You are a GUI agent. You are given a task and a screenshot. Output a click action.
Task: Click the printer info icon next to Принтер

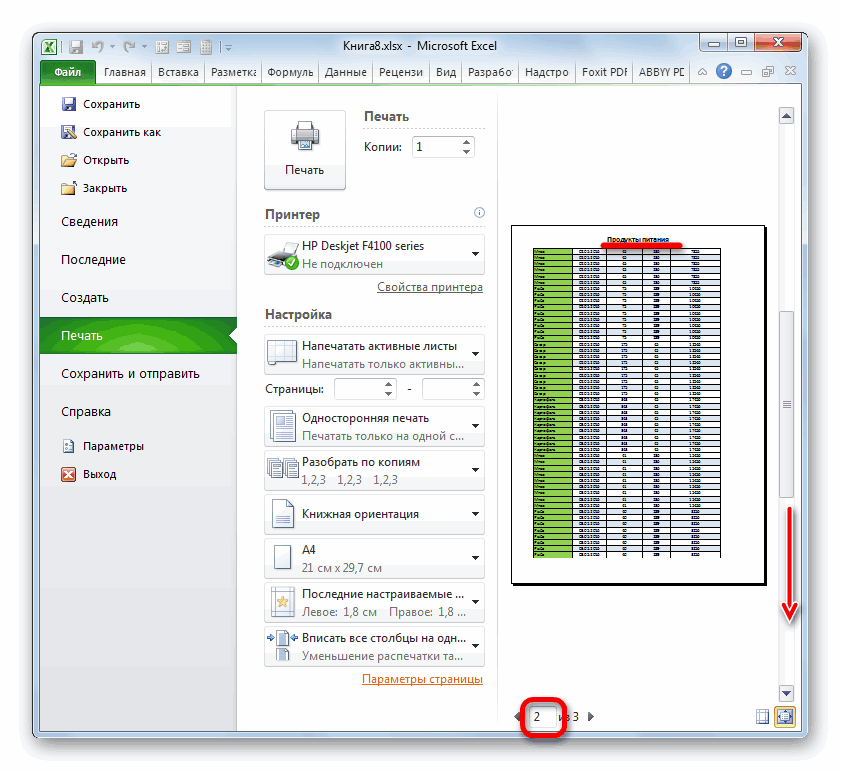click(x=479, y=213)
